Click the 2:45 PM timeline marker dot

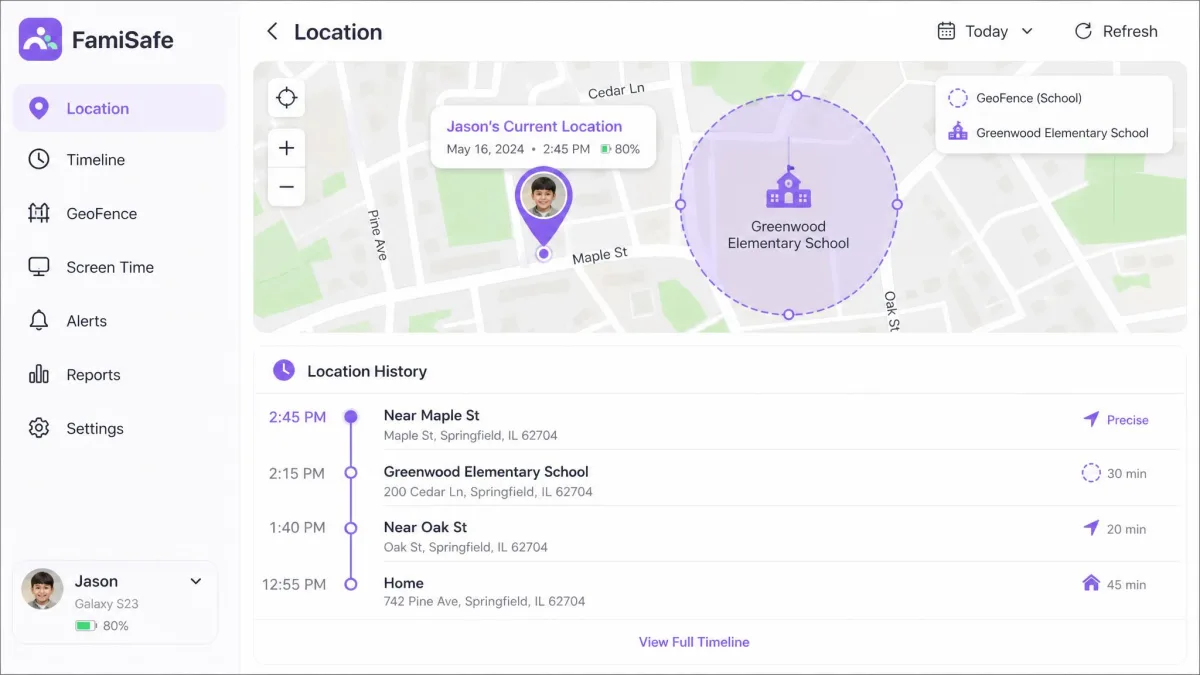pos(350,417)
